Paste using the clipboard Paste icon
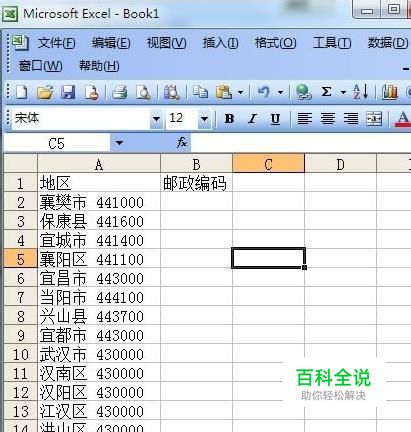The image size is (411, 432). click(224, 92)
